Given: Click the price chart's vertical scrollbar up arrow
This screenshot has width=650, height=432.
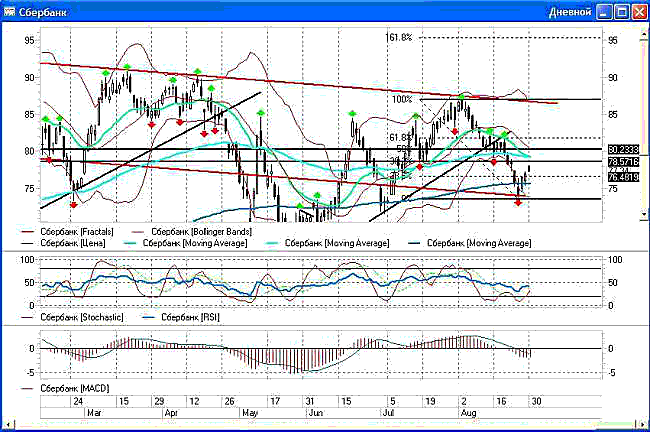Looking at the screenshot, I should (644, 35).
